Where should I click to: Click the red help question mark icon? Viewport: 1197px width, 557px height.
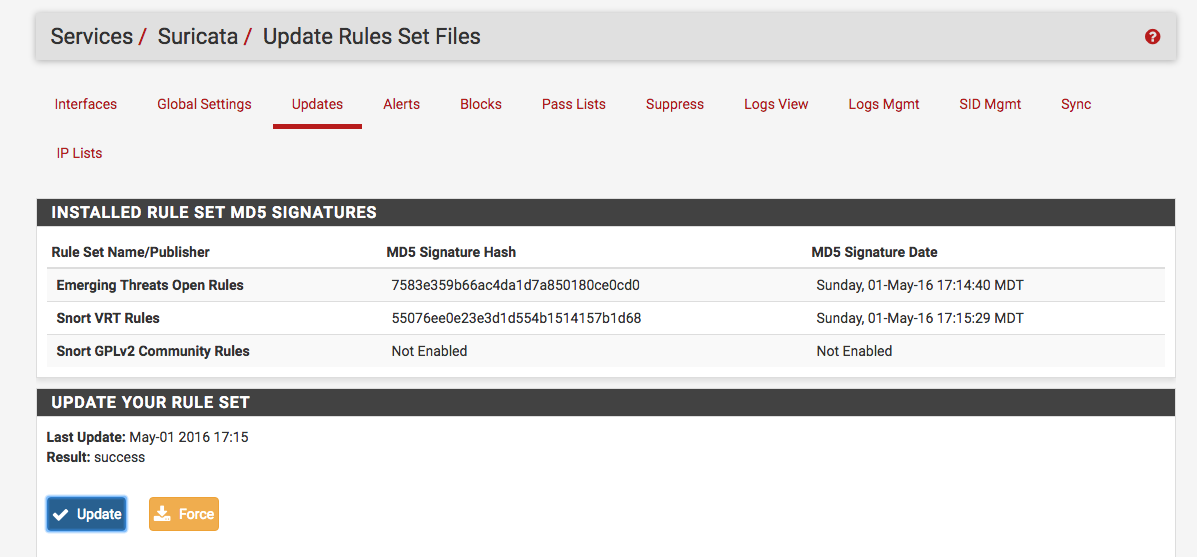(1152, 37)
